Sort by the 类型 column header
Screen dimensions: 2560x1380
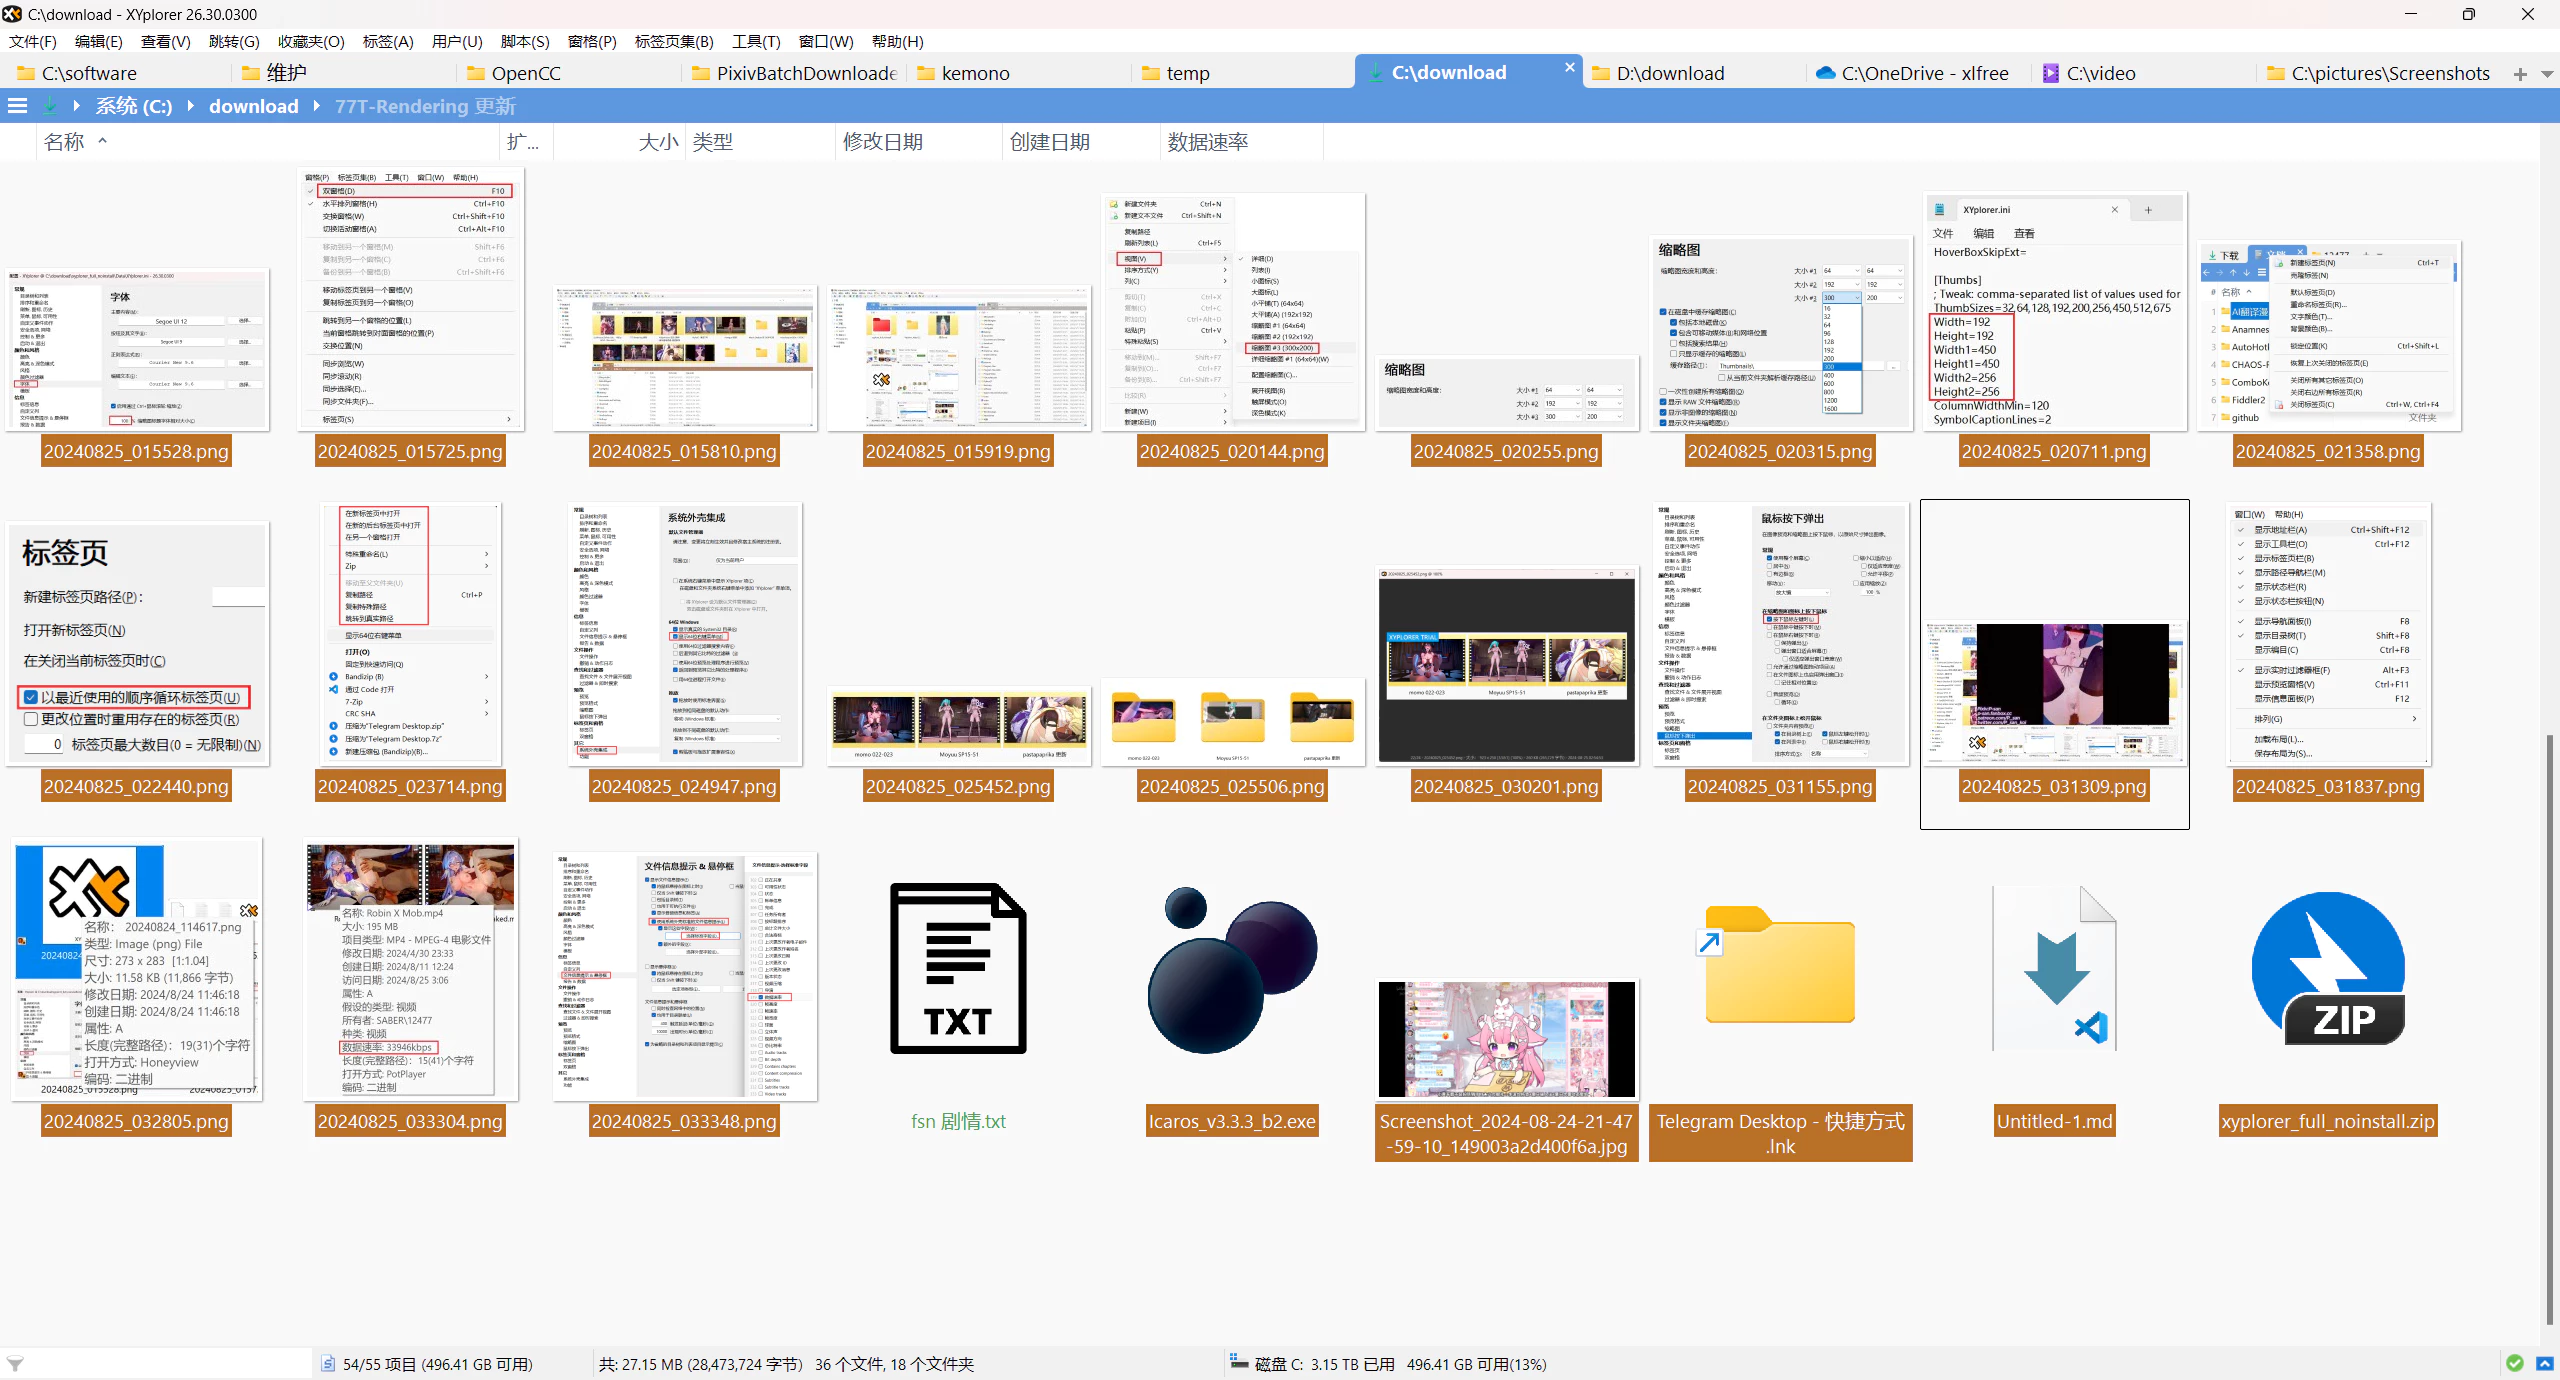(x=759, y=142)
